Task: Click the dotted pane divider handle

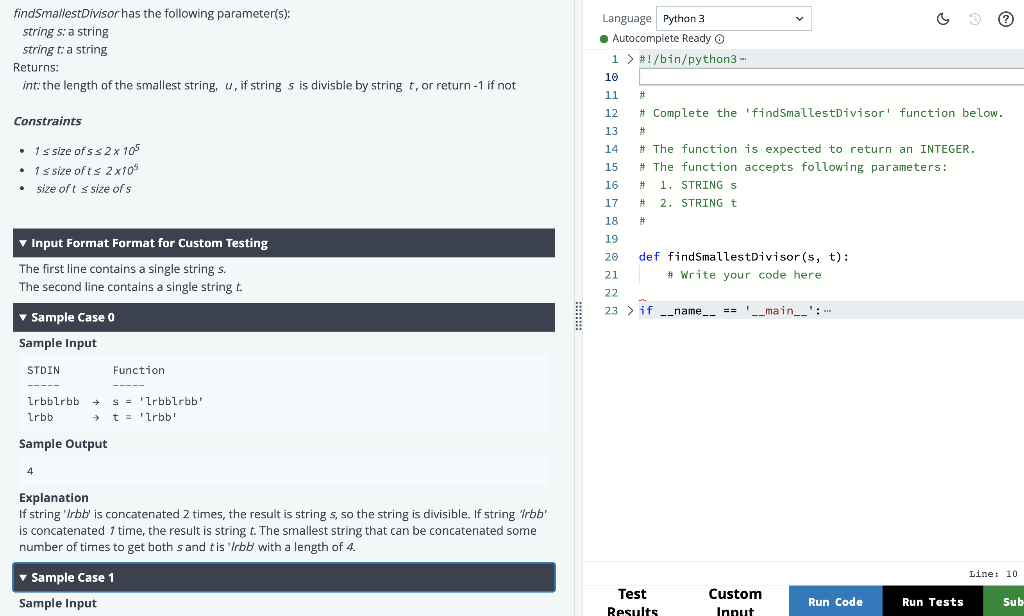Action: [x=578, y=317]
